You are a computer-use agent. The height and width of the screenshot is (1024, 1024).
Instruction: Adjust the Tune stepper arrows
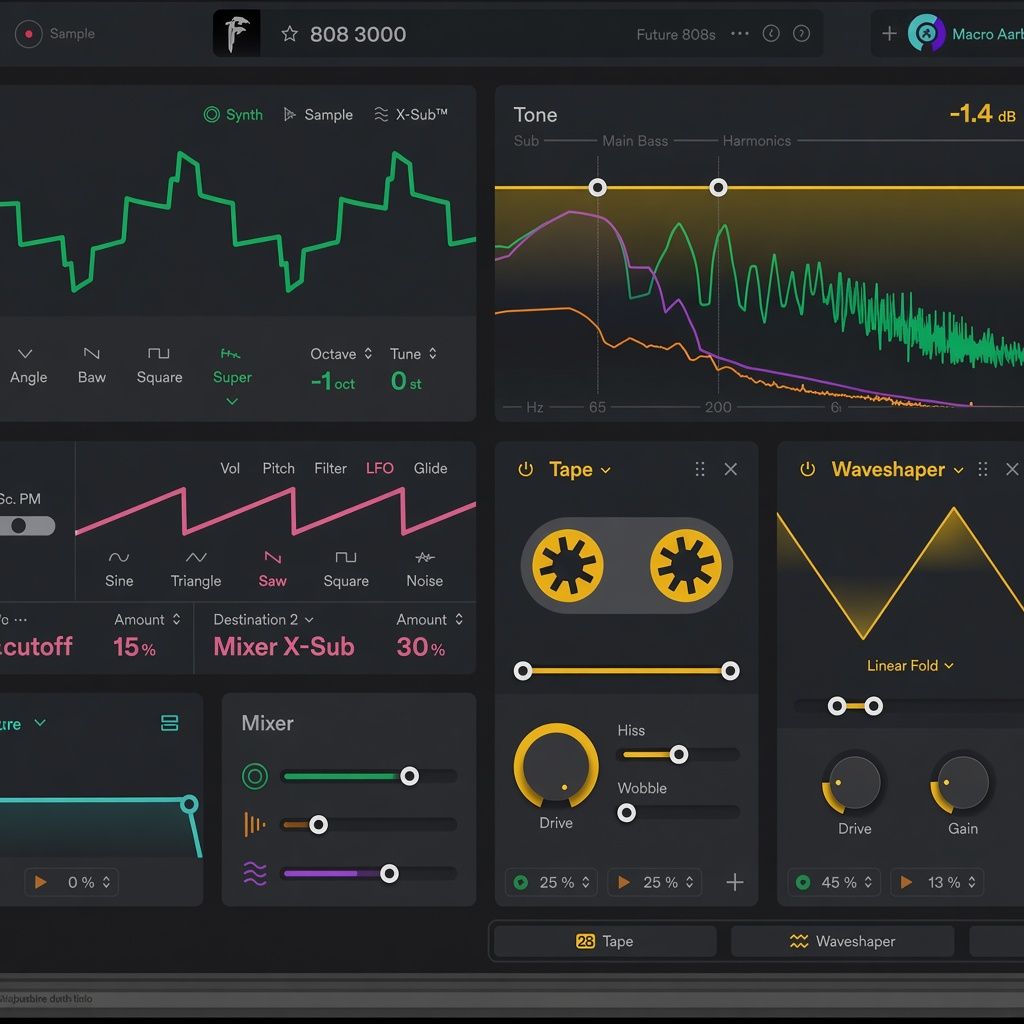(x=432, y=353)
